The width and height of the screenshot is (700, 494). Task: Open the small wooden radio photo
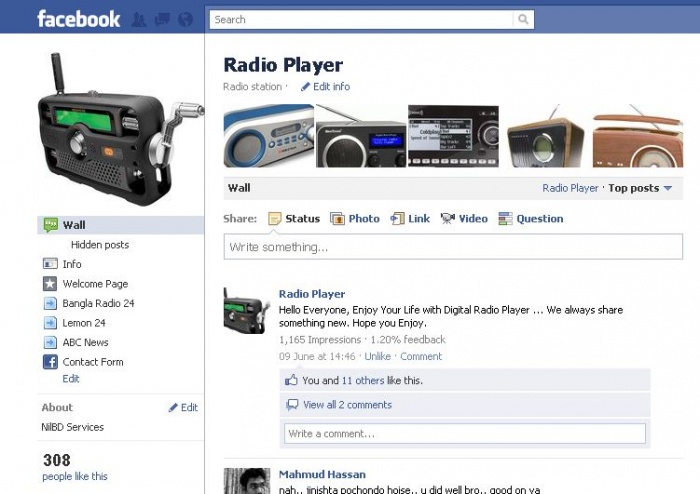[546, 136]
